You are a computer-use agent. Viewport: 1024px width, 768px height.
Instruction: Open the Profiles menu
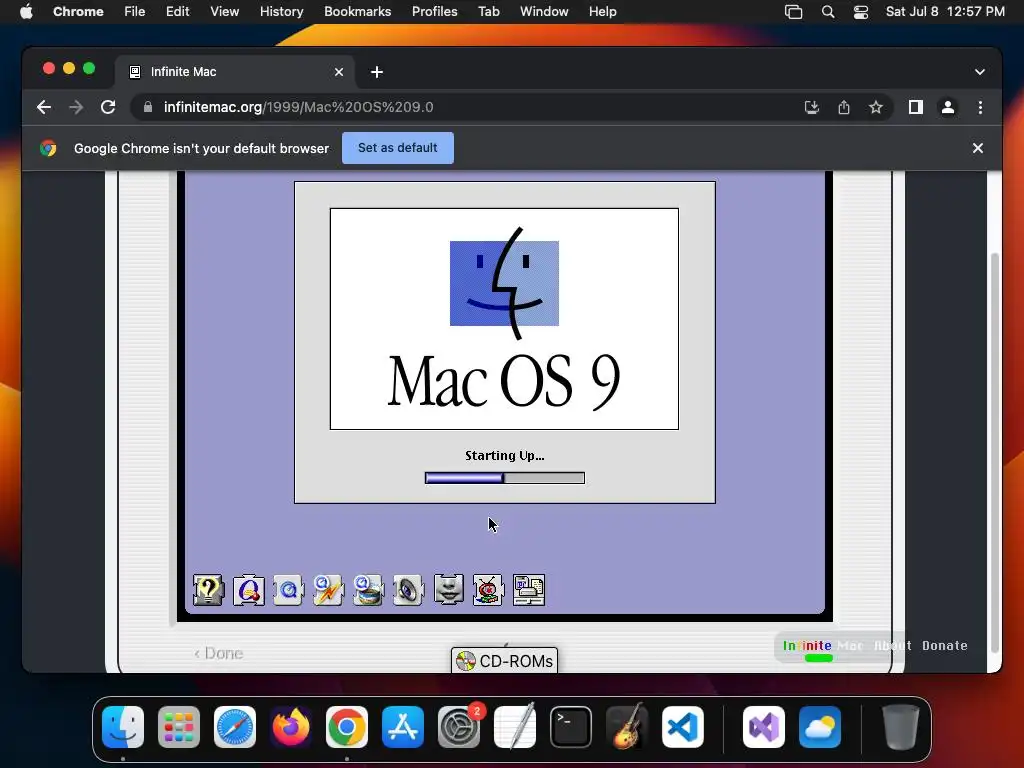tap(434, 12)
